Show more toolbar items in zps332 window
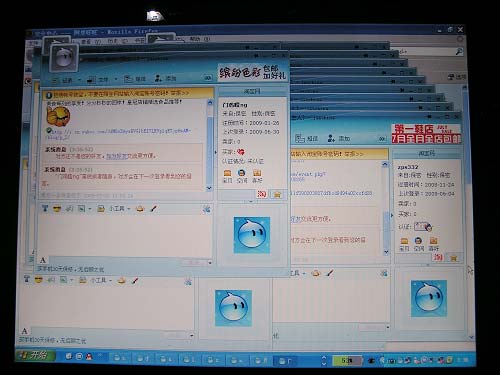The height and width of the screenshot is (375, 500). point(382,138)
